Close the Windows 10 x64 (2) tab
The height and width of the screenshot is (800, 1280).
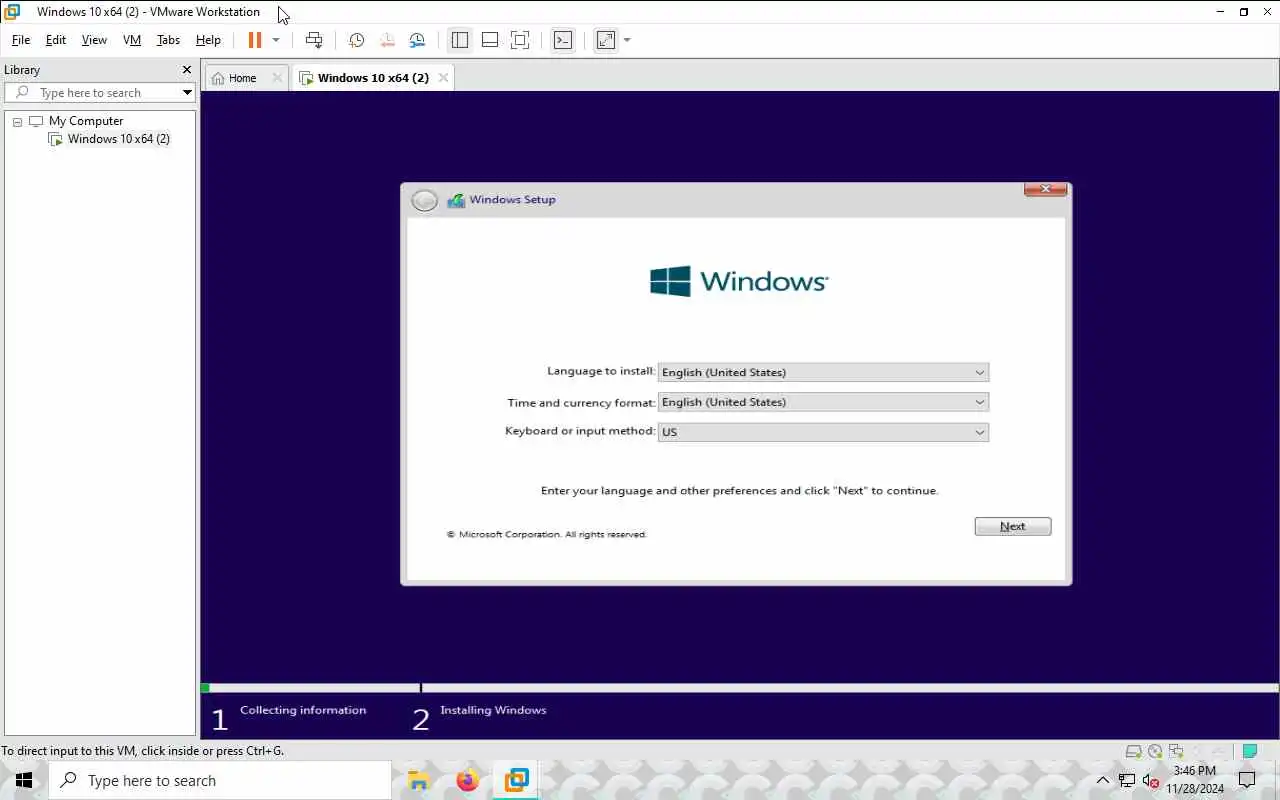click(x=443, y=78)
